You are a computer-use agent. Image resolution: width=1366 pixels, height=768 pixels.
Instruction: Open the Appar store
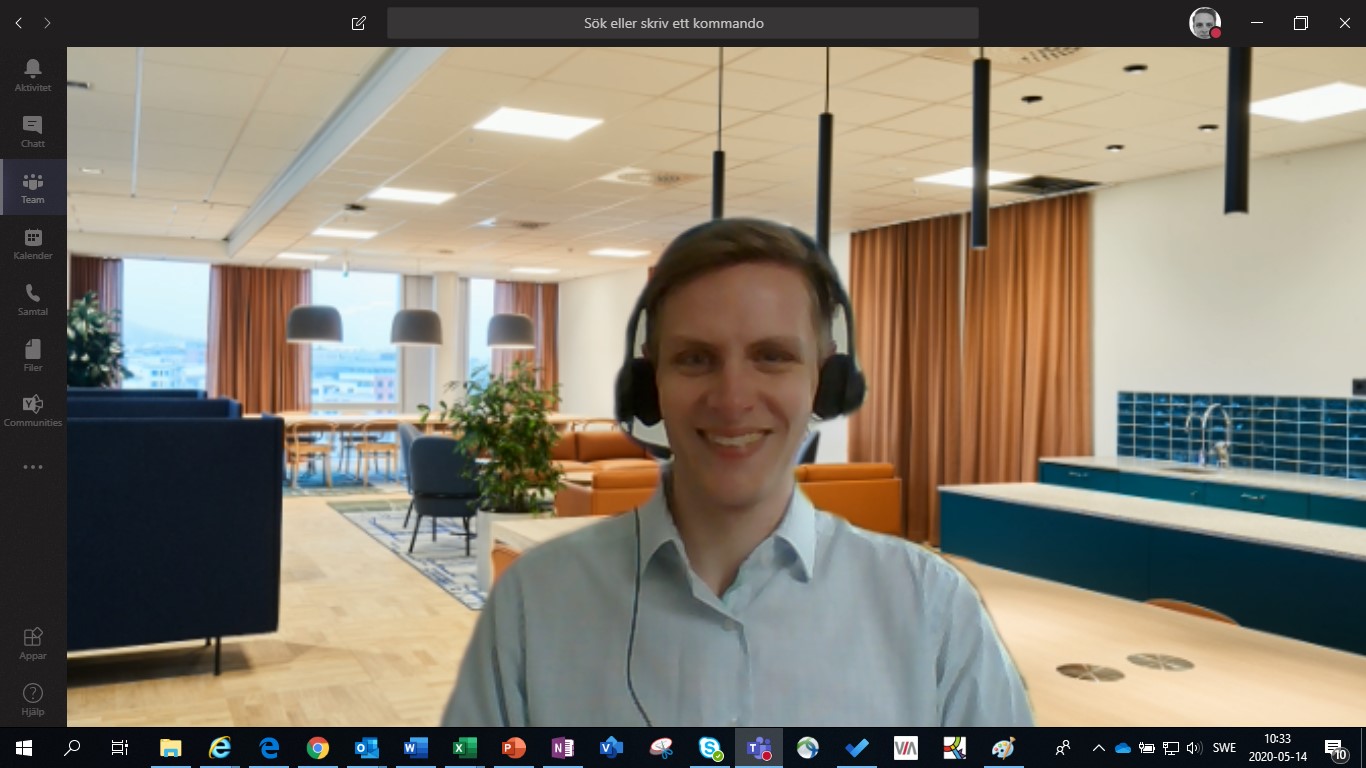(x=33, y=643)
